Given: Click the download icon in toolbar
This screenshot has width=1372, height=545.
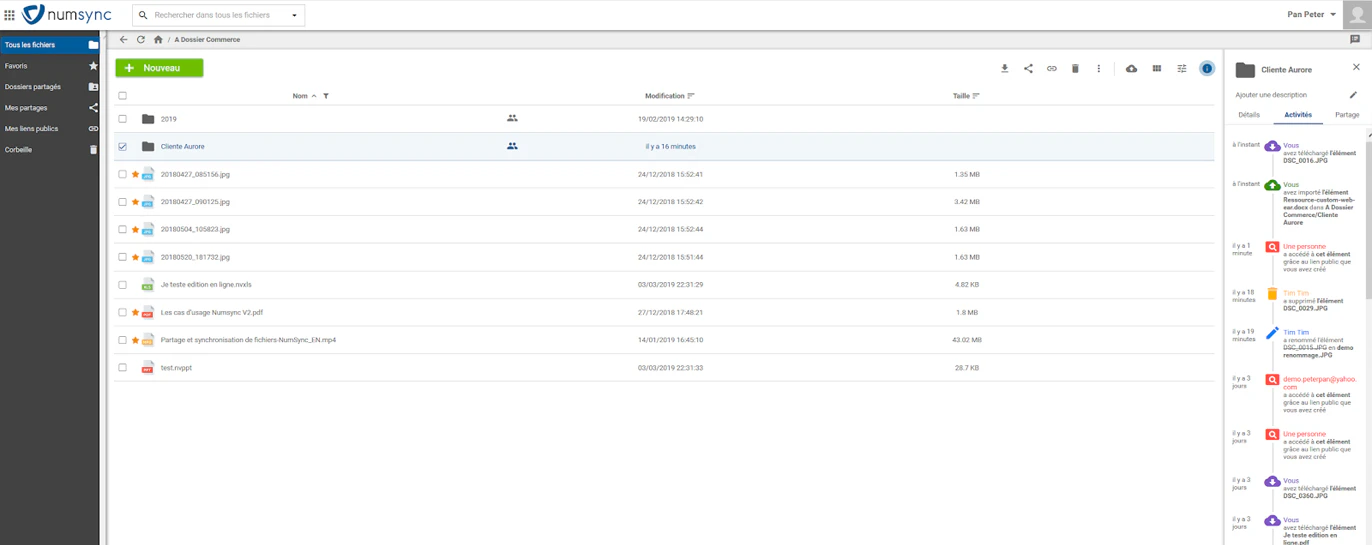Looking at the screenshot, I should coord(1004,69).
